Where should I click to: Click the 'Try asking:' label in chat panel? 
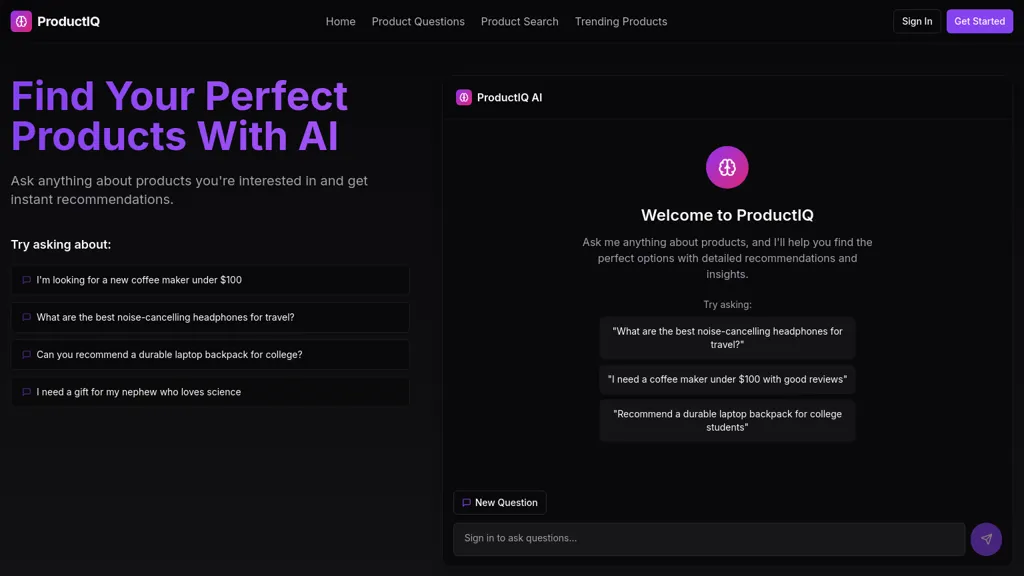click(727, 305)
